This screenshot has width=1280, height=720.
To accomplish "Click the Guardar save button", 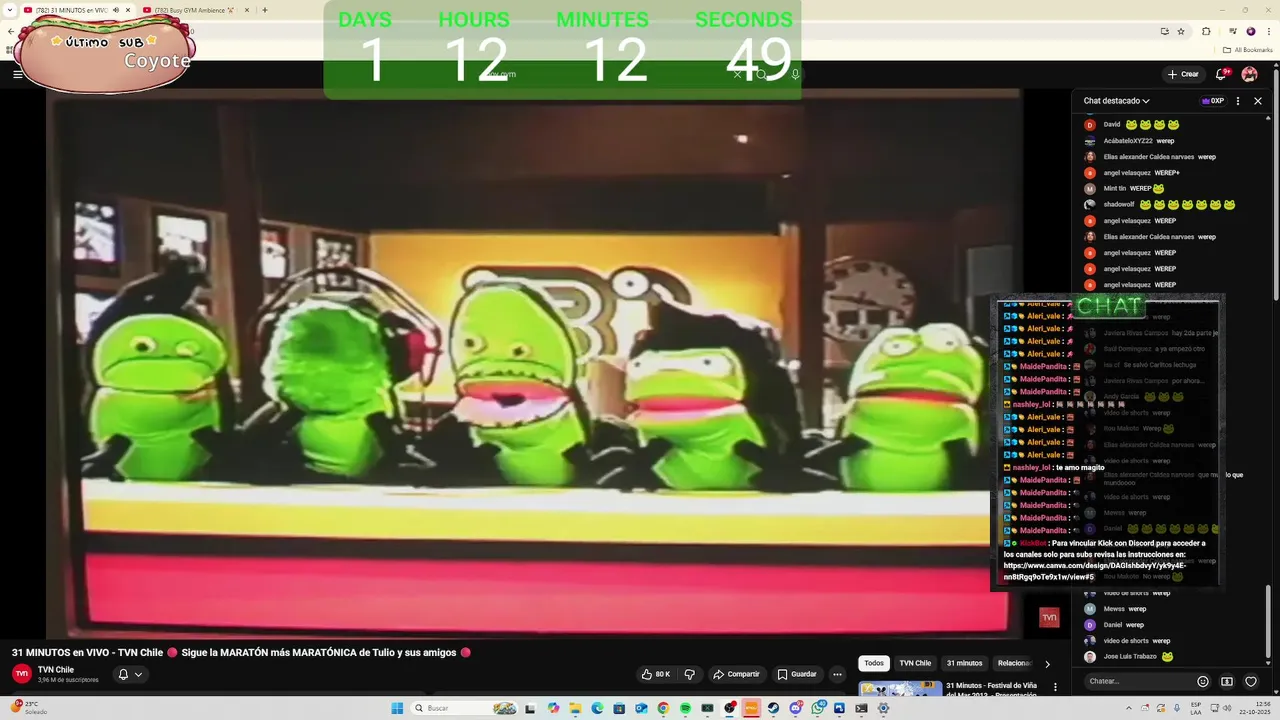I will (x=797, y=674).
